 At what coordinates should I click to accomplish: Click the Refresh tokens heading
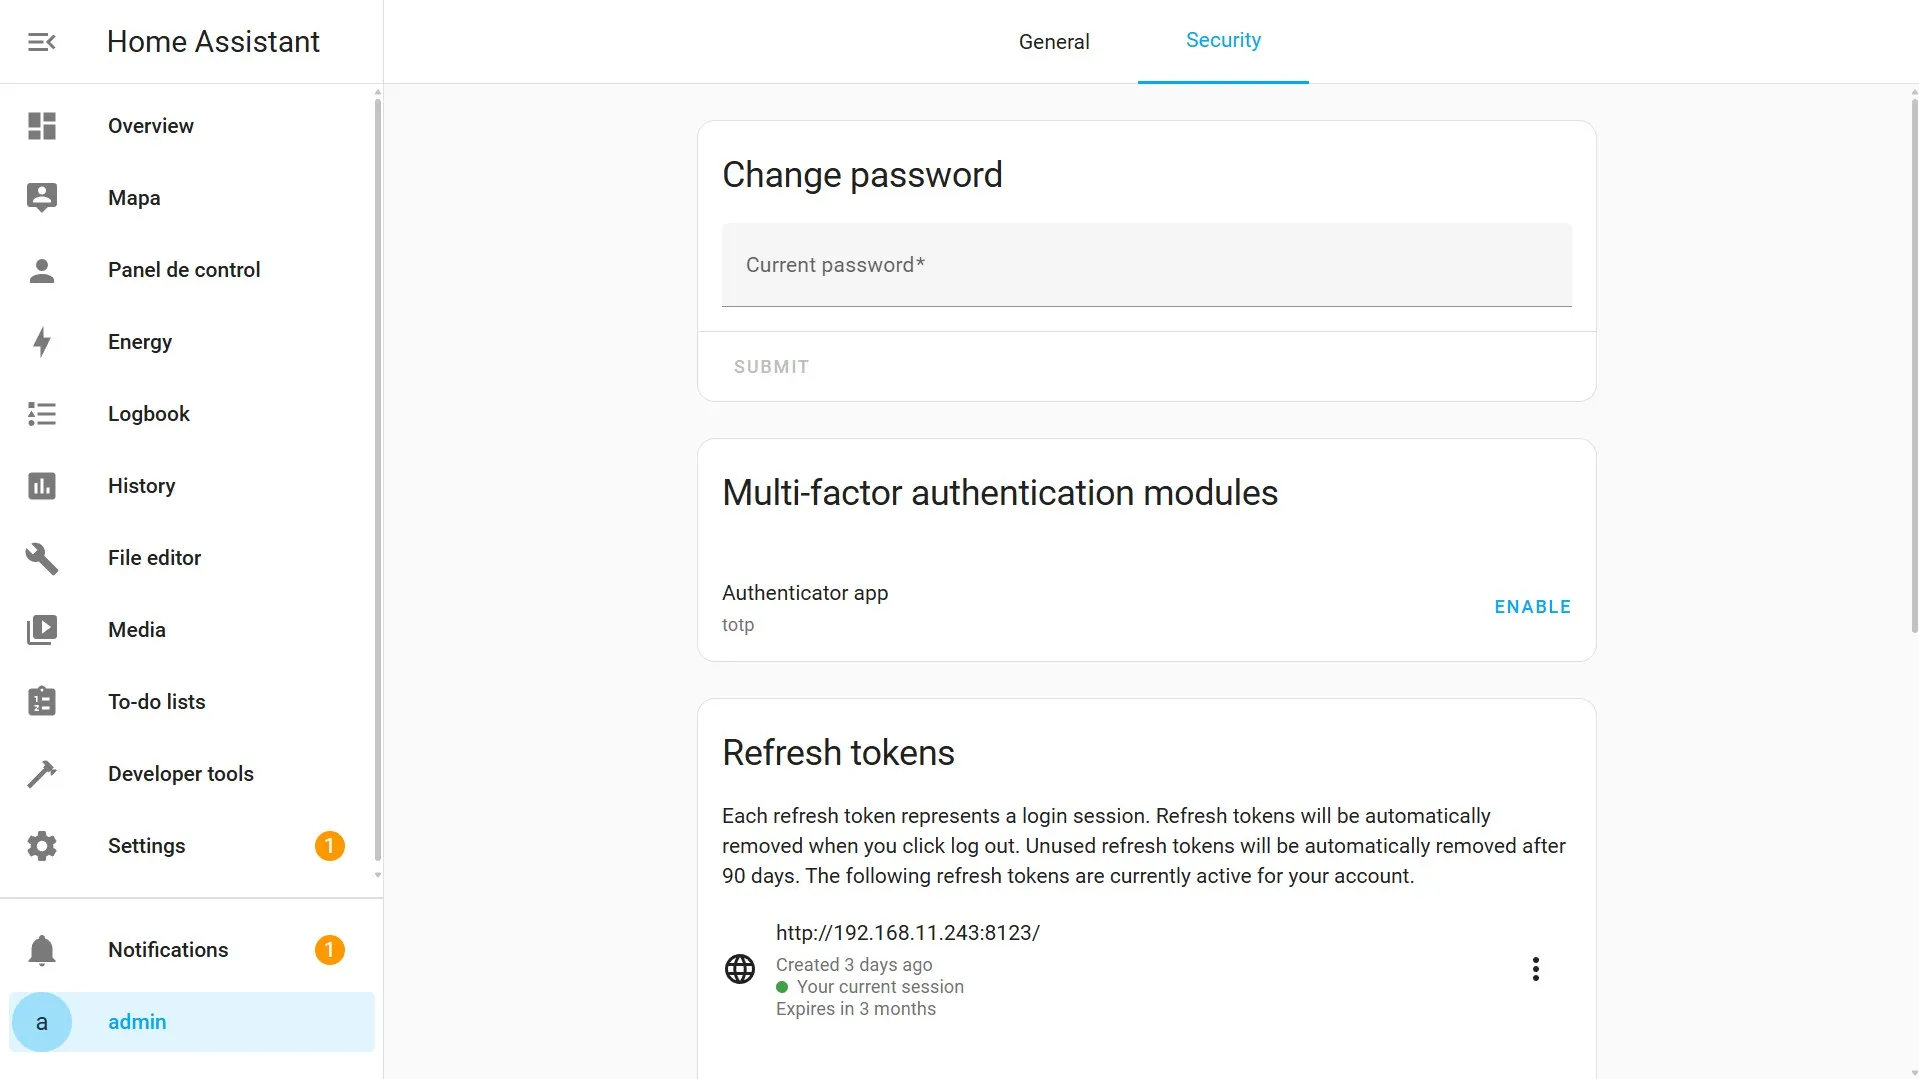838,753
